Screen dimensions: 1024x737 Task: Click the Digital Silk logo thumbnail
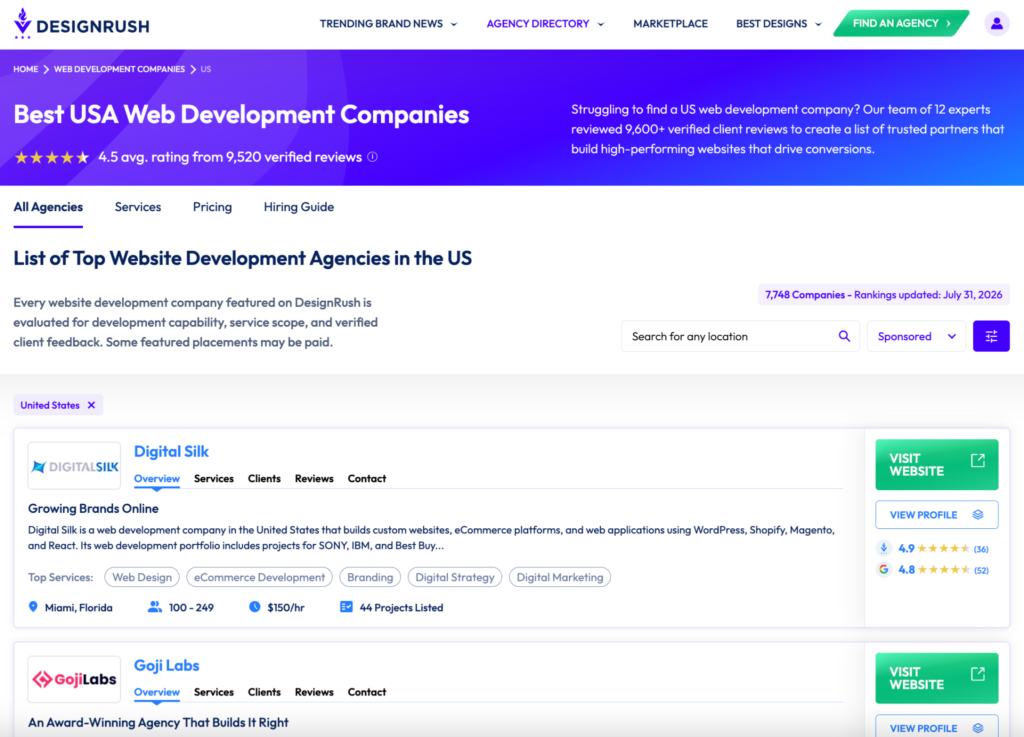(x=74, y=466)
